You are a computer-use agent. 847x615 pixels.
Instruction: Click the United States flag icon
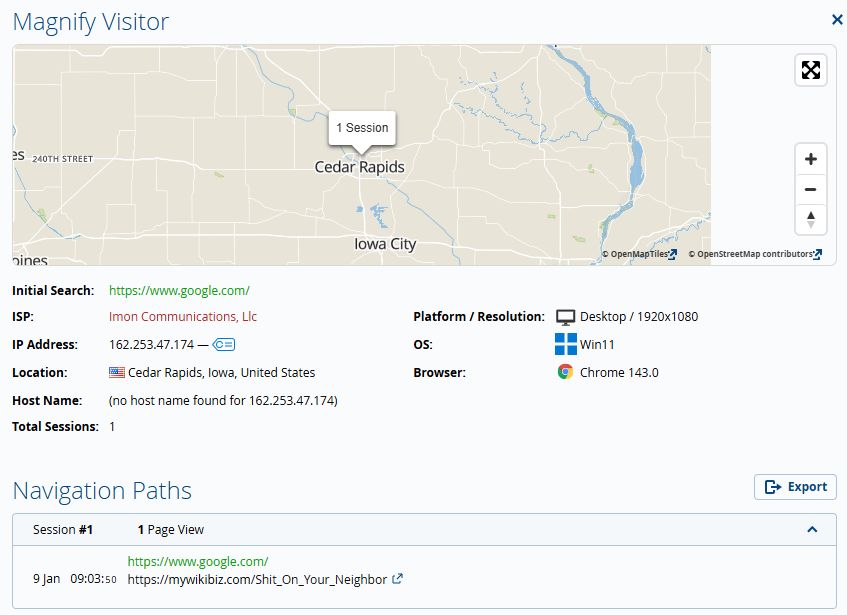pos(117,372)
